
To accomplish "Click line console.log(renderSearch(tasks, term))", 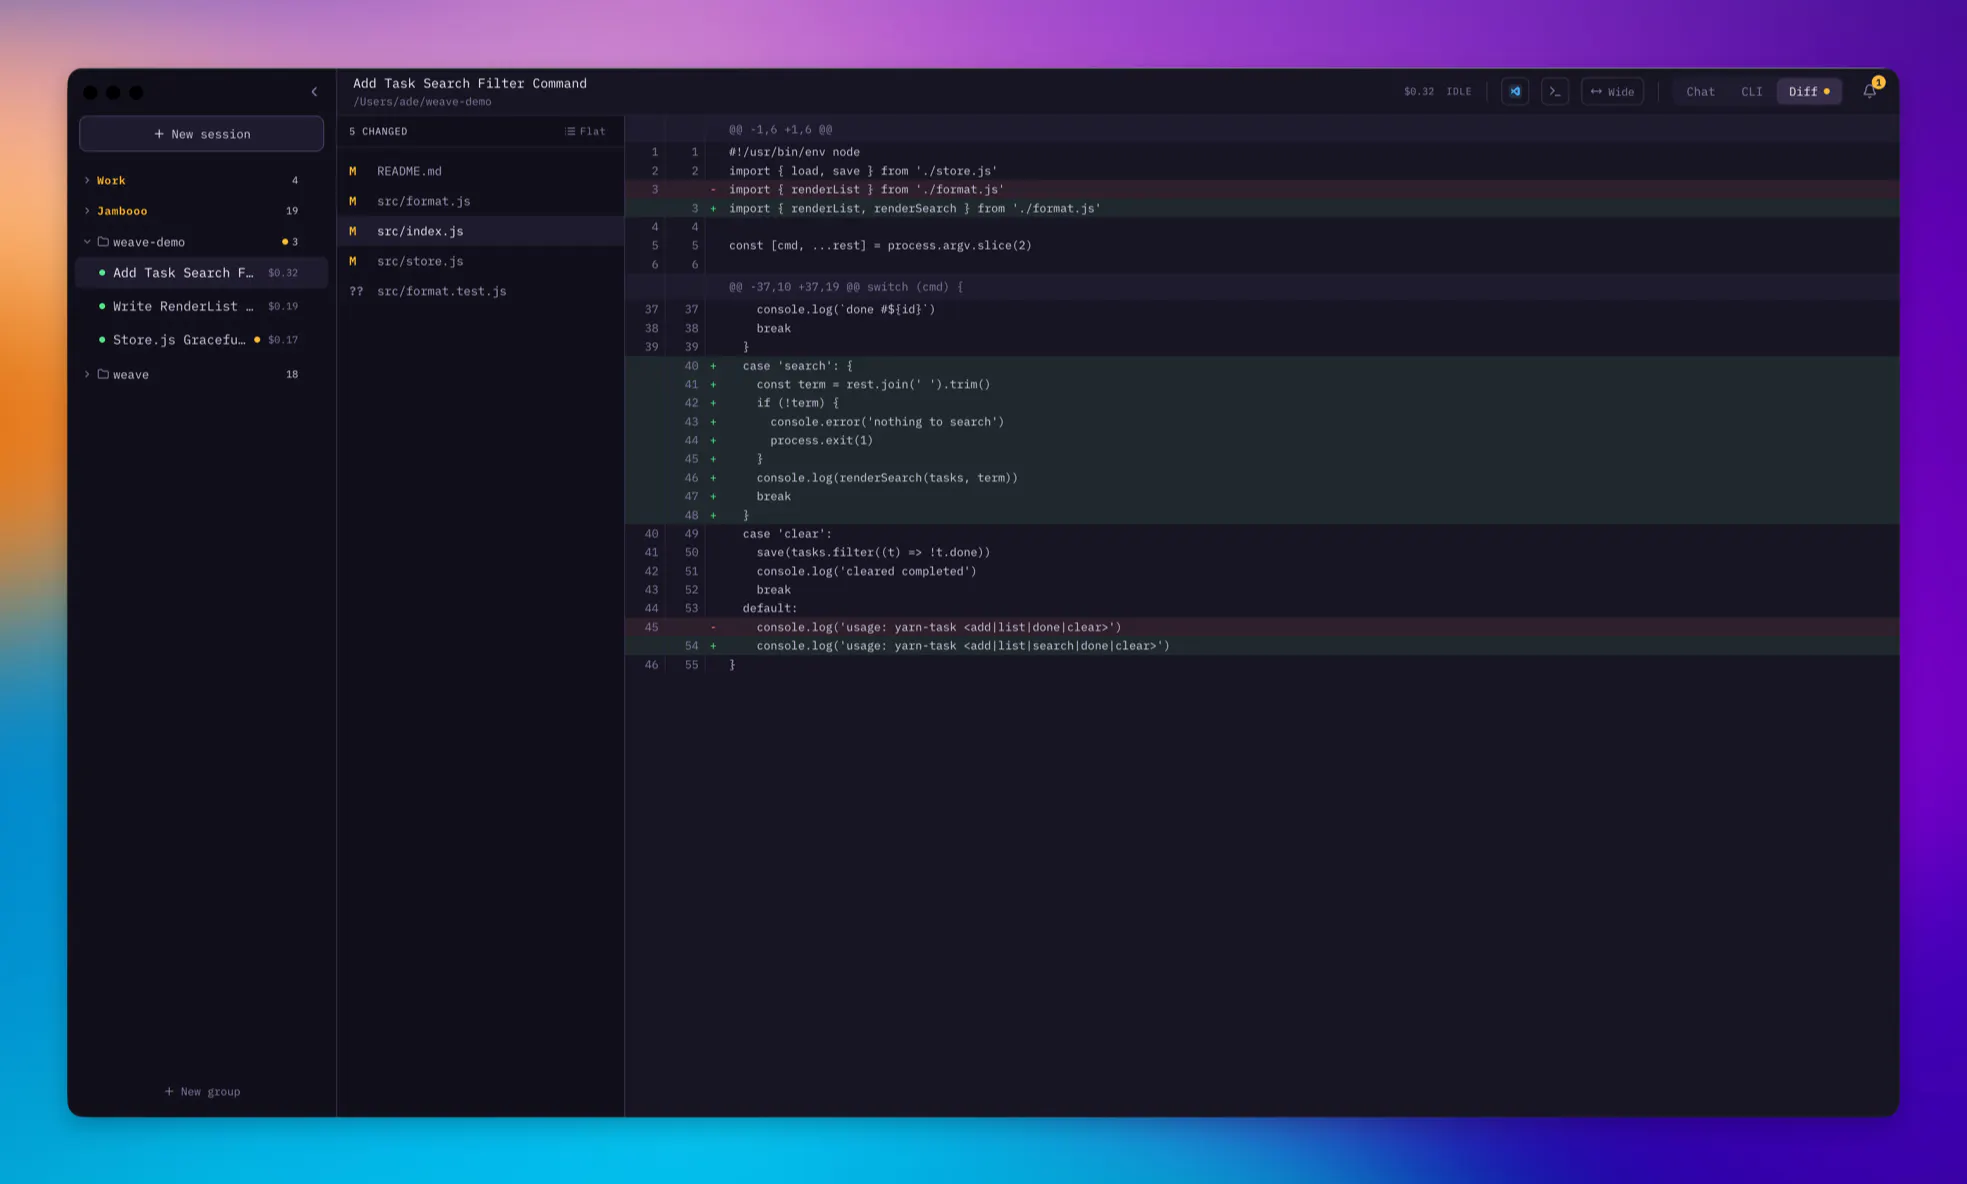I will pos(1262,478).
